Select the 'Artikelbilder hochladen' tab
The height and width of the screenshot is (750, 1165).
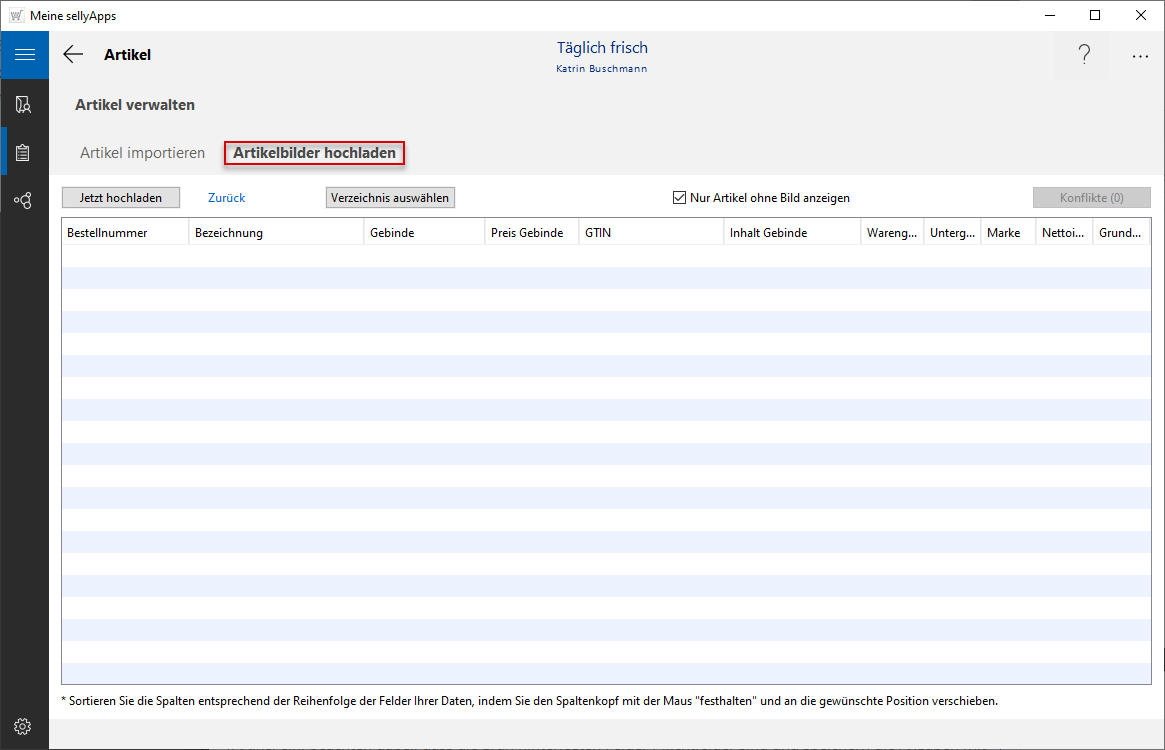[314, 153]
